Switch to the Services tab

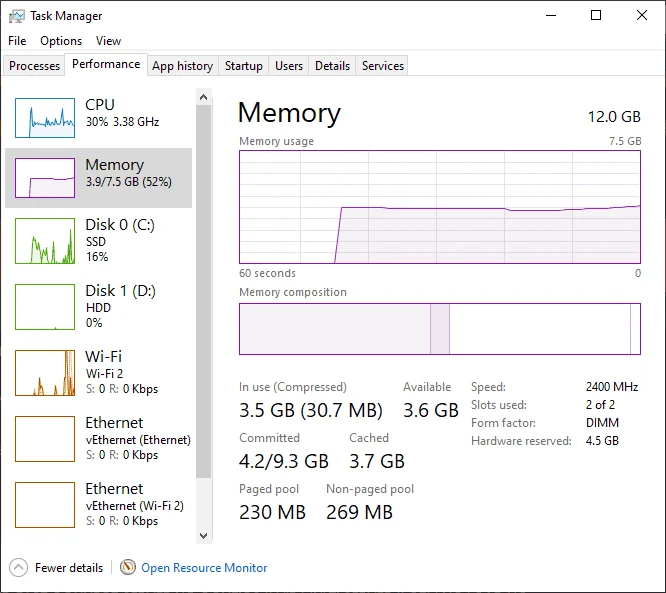pyautogui.click(x=382, y=66)
